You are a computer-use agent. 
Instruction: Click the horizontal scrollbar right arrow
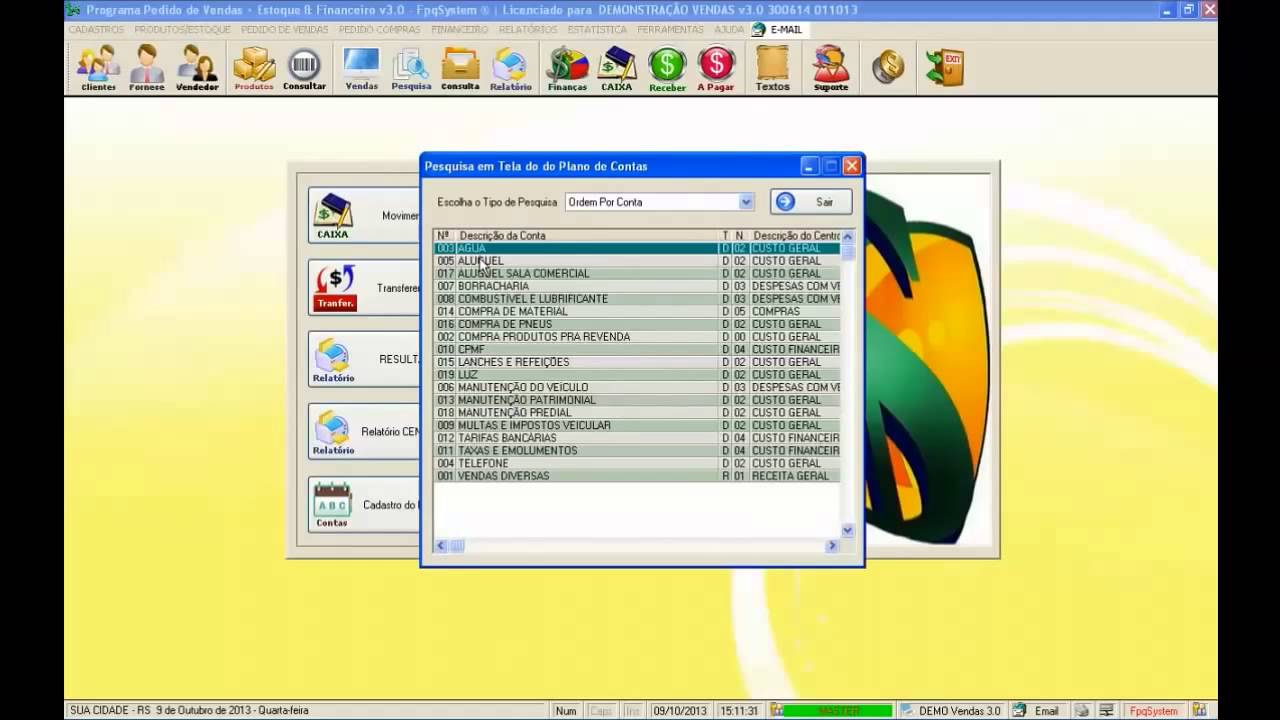pyautogui.click(x=831, y=546)
